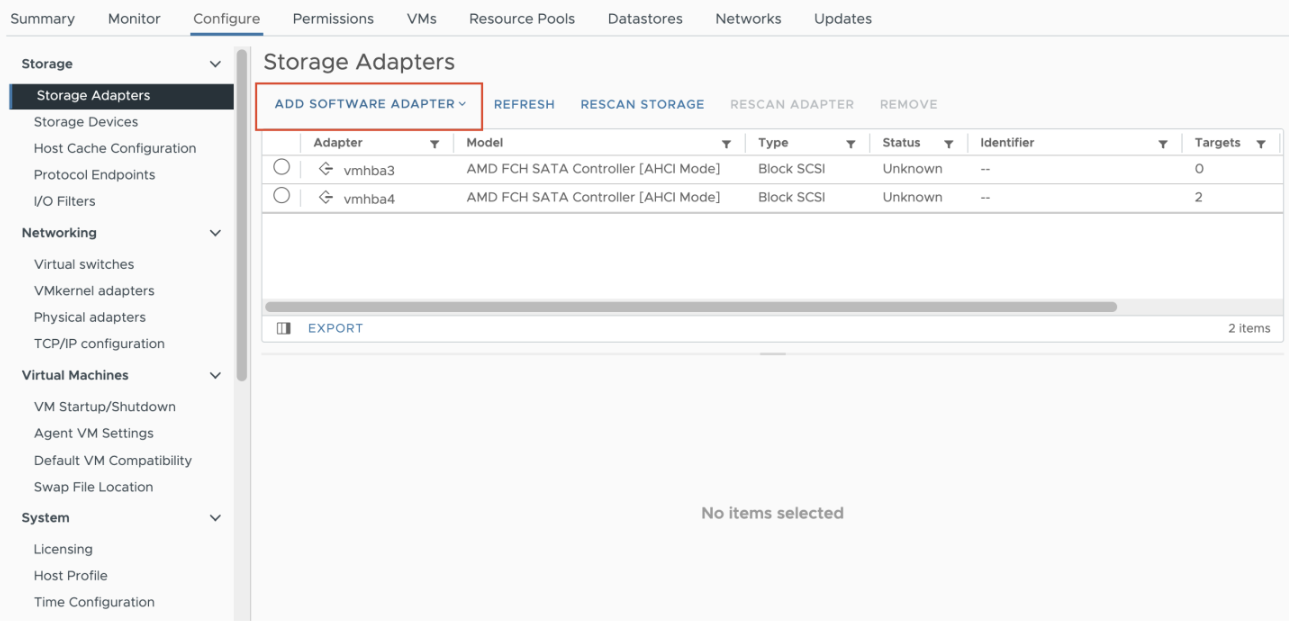
Task: Collapse the Storage section
Action: pos(215,64)
